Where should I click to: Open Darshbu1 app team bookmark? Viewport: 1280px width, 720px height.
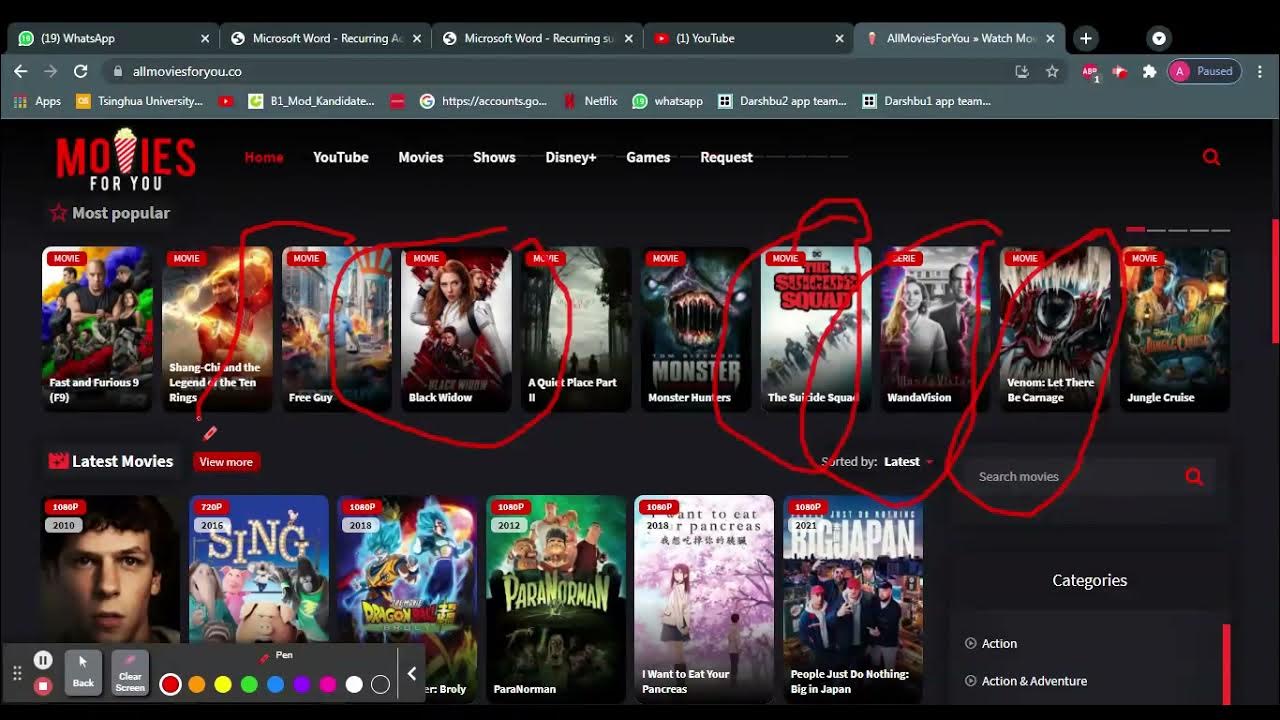pyautogui.click(x=926, y=101)
